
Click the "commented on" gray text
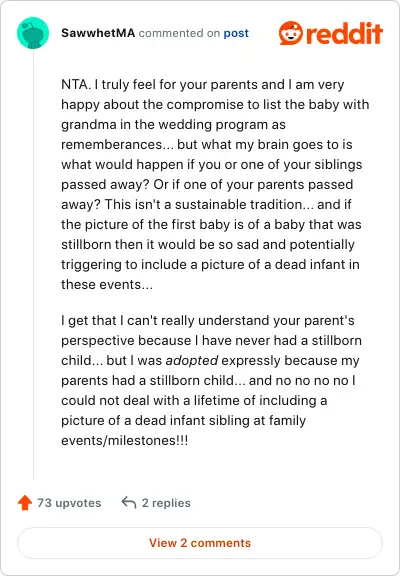(179, 33)
